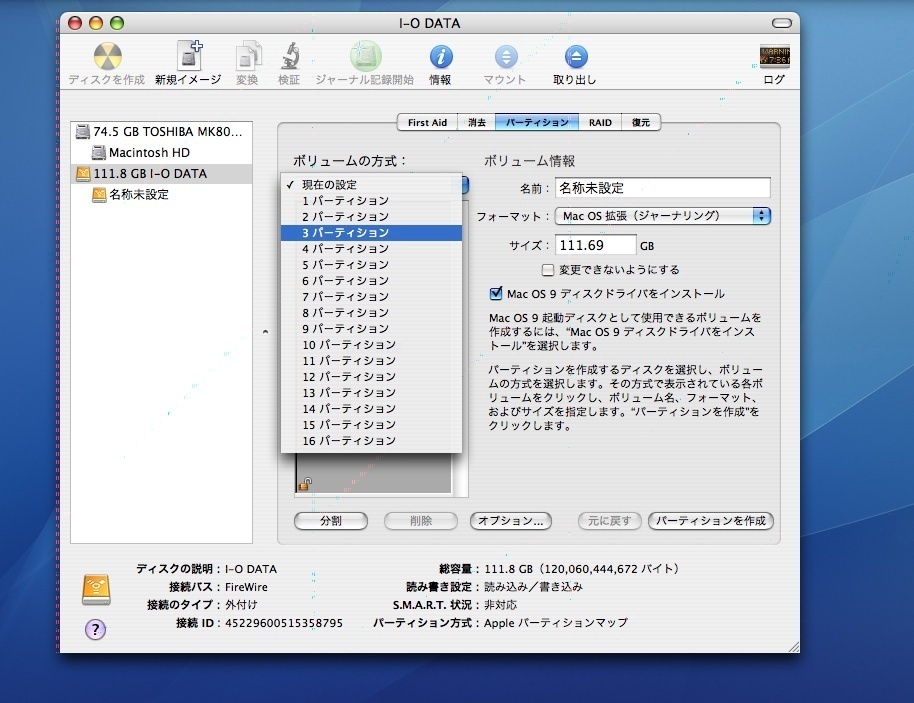Choose 5 パーティション option
The image size is (914, 703).
point(371,265)
